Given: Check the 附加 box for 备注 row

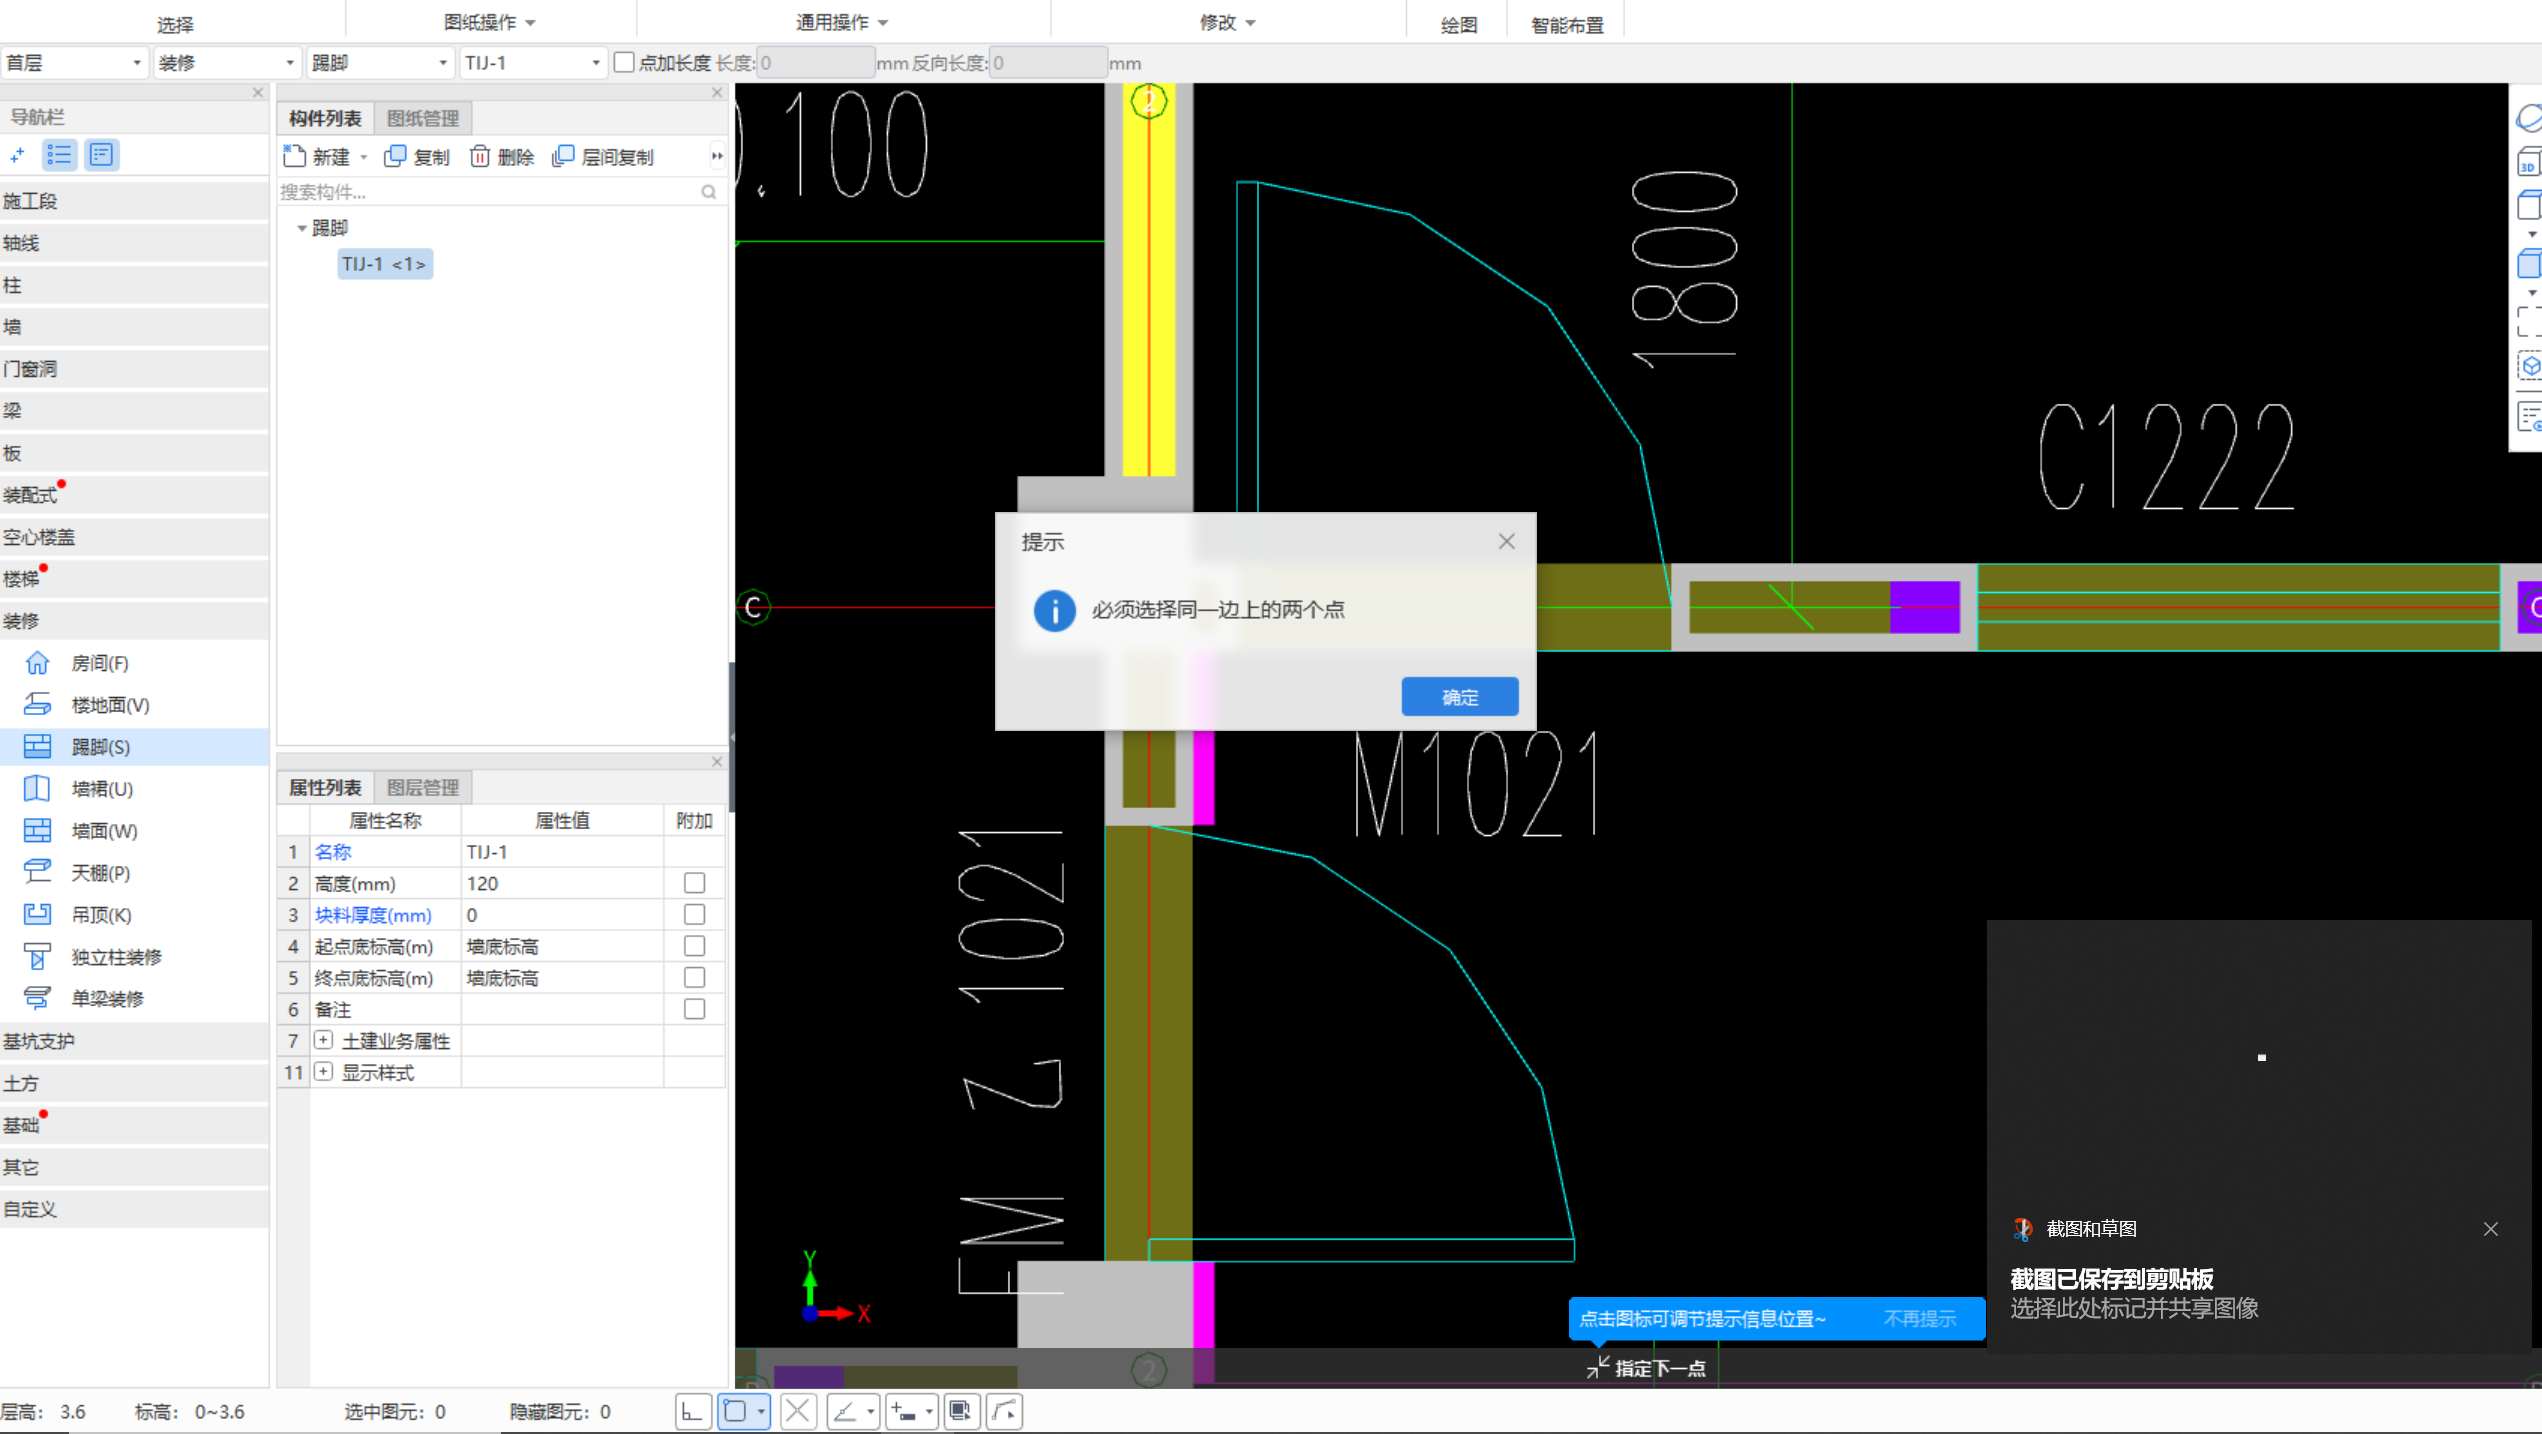Looking at the screenshot, I should [x=694, y=1009].
